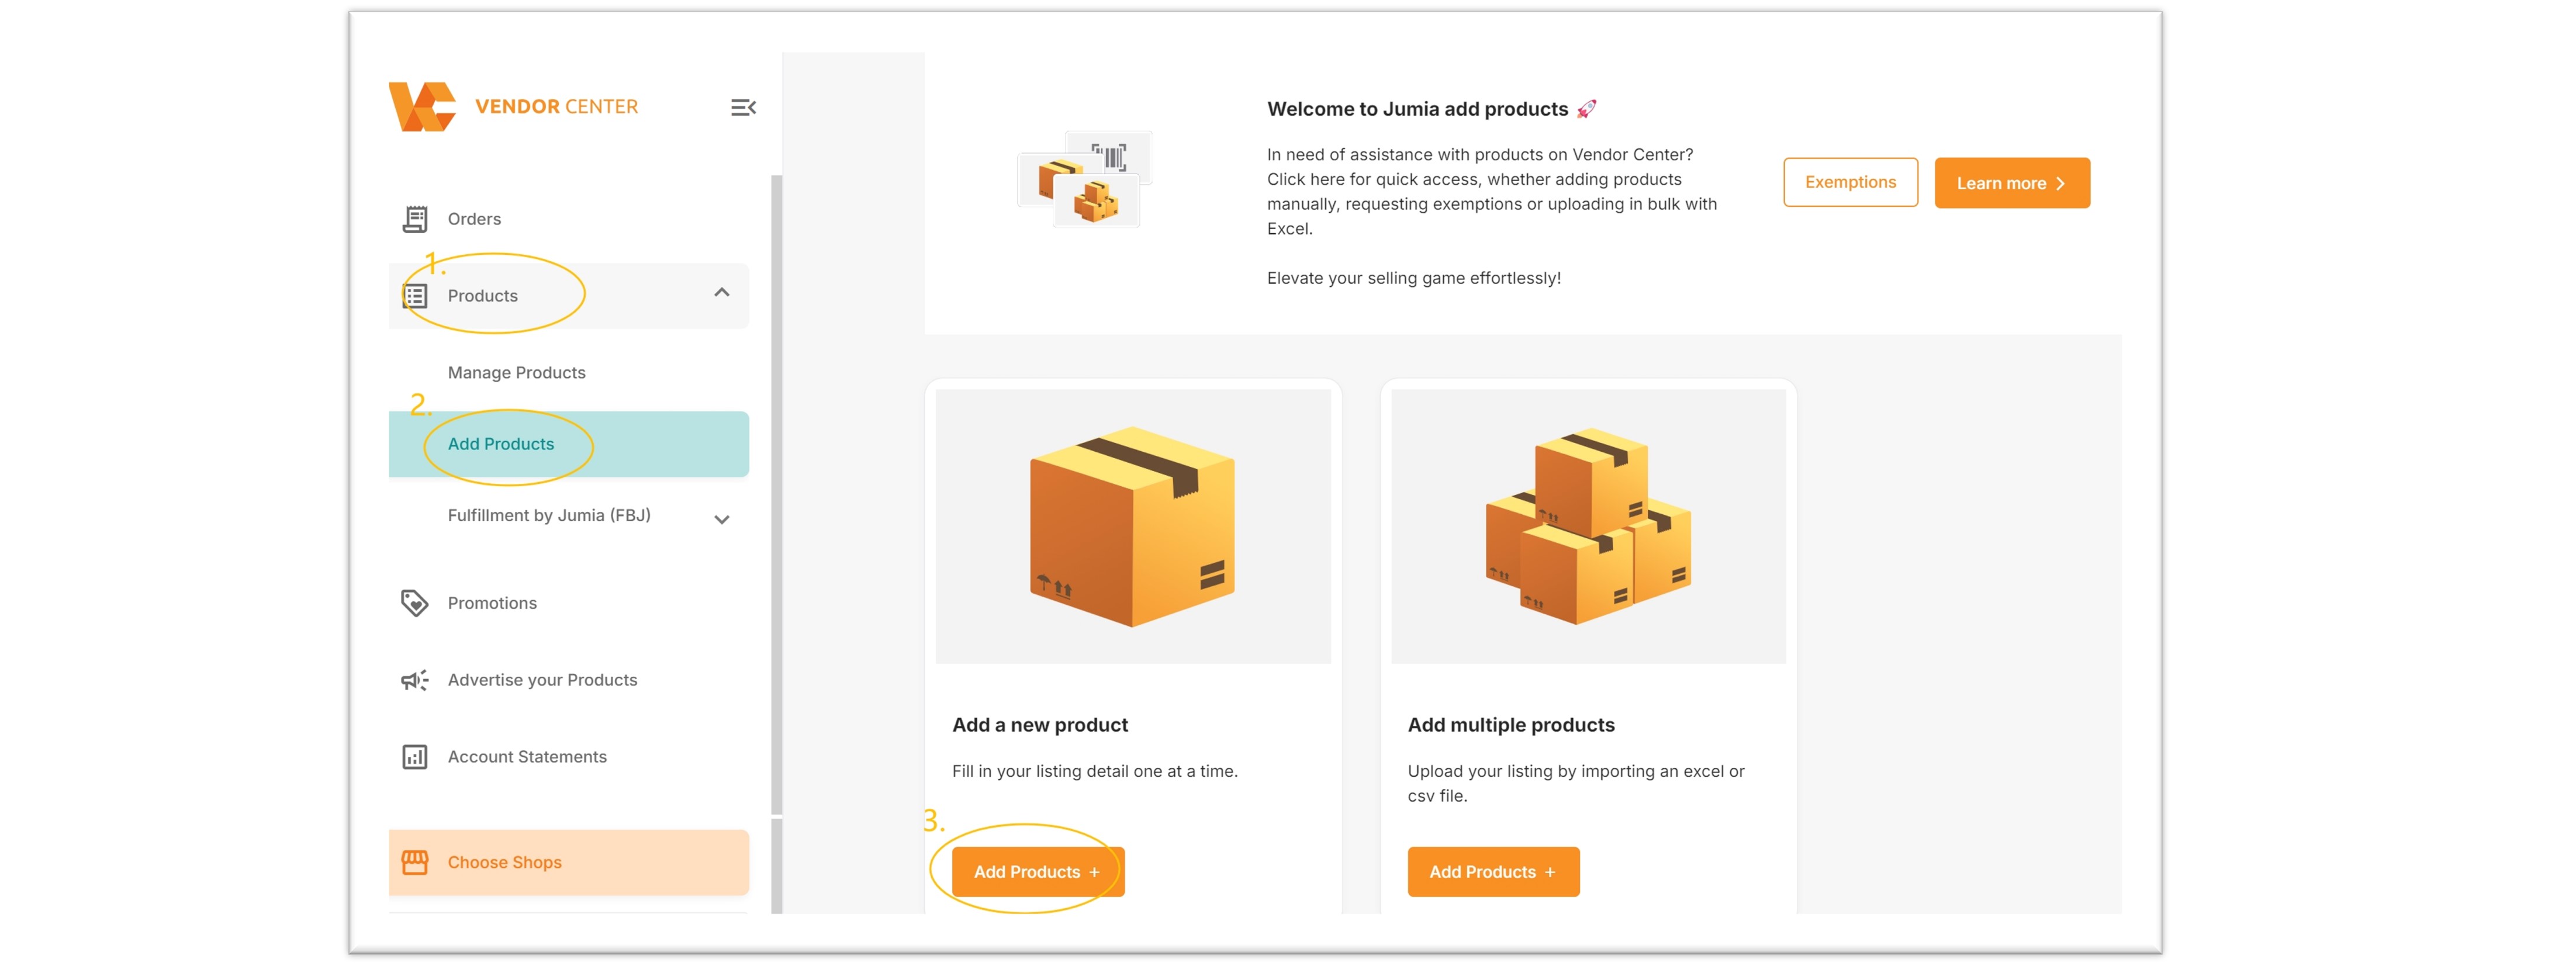Open the Fulfillment by Jumia (FBJ) item
Image resolution: width=2576 pixels, height=966 pixels.
(549, 515)
